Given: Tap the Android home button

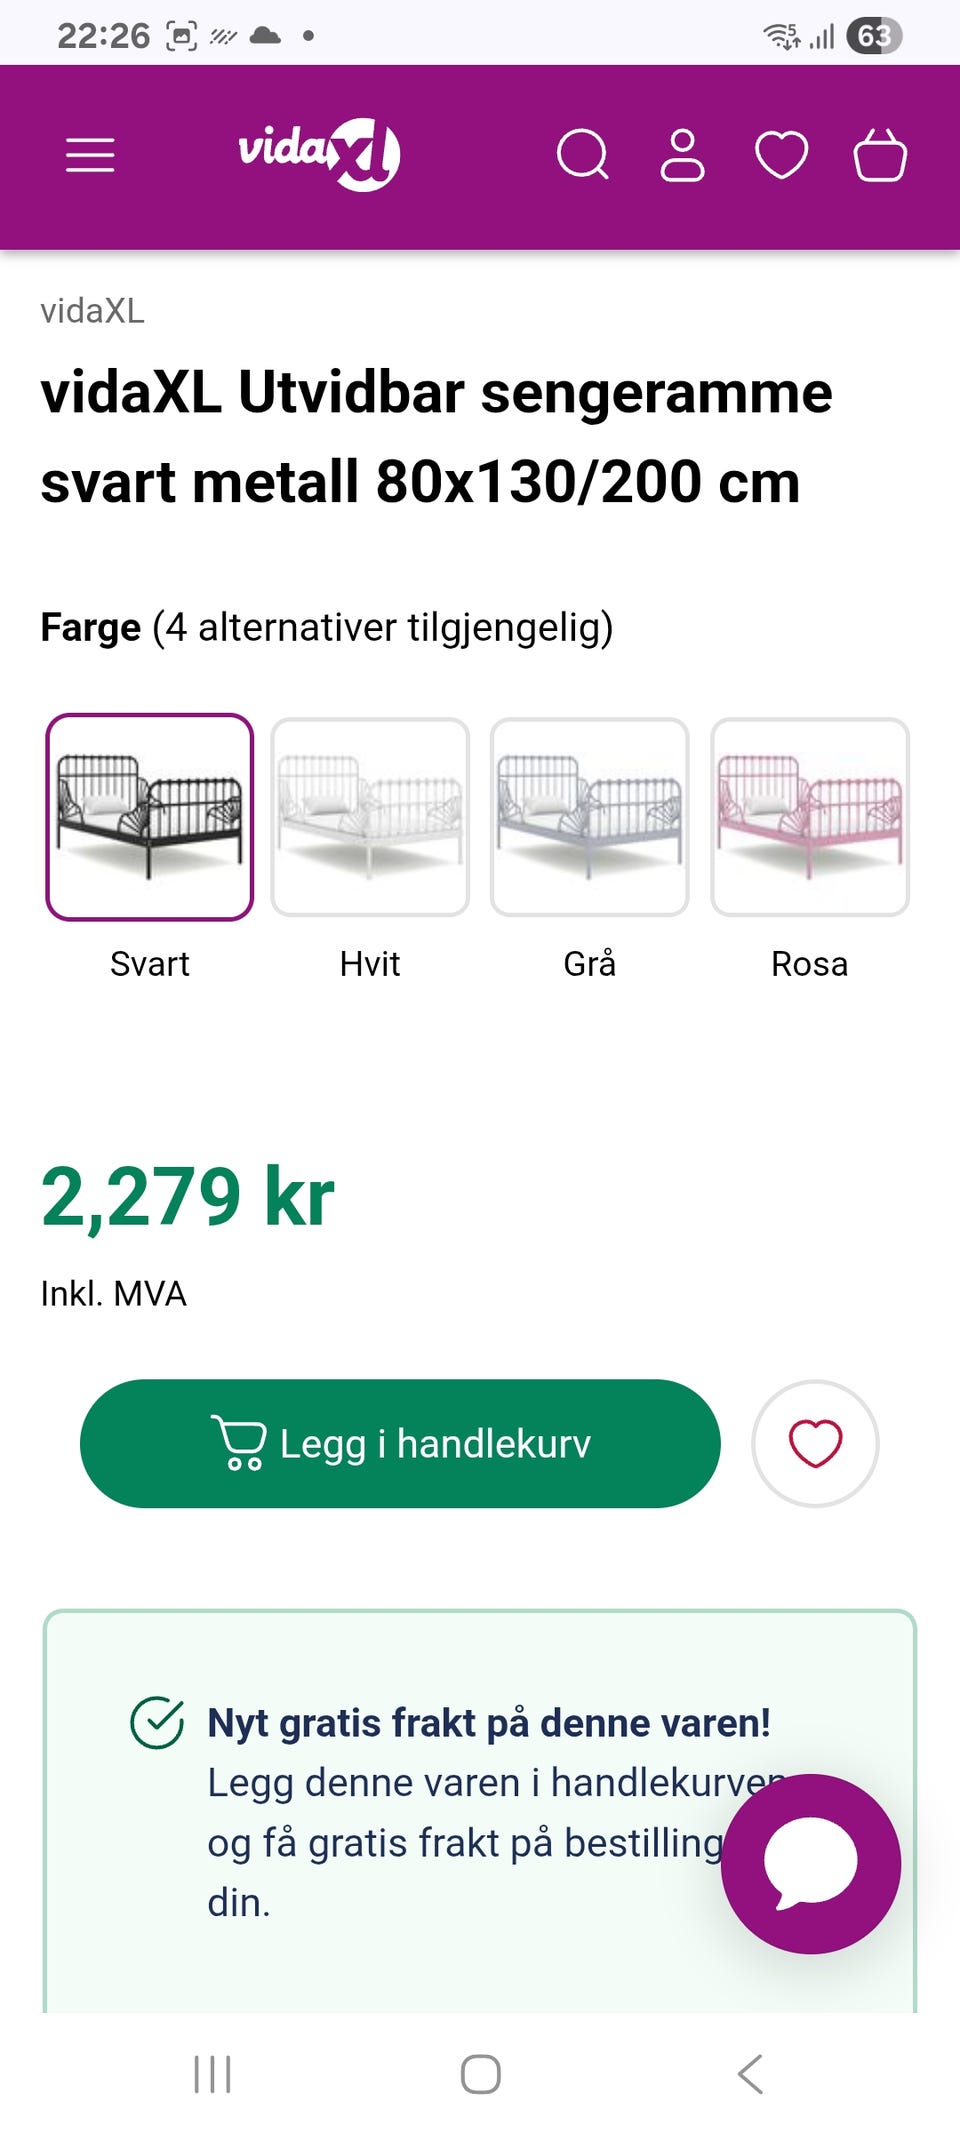Looking at the screenshot, I should 480,2074.
